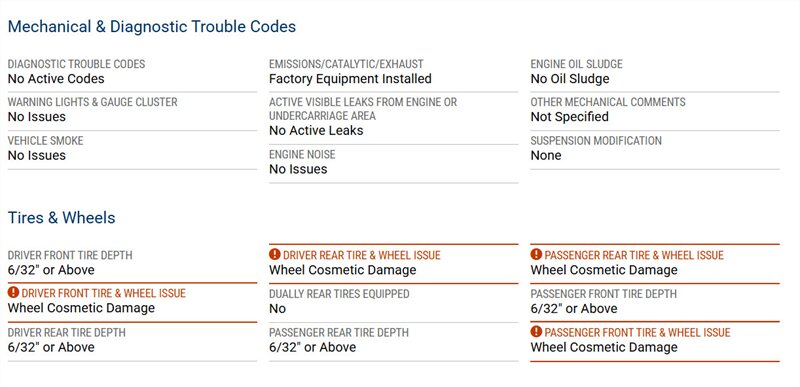This screenshot has width=800, height=387.
Task: Click the Not Specified mechanical comments value
Action: [x=569, y=117]
